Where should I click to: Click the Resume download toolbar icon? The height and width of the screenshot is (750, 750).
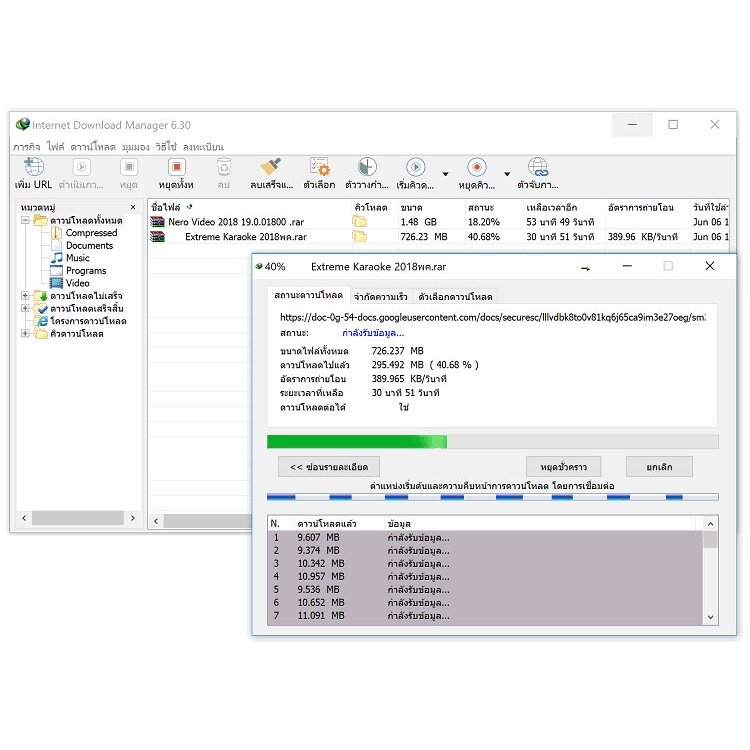81,167
